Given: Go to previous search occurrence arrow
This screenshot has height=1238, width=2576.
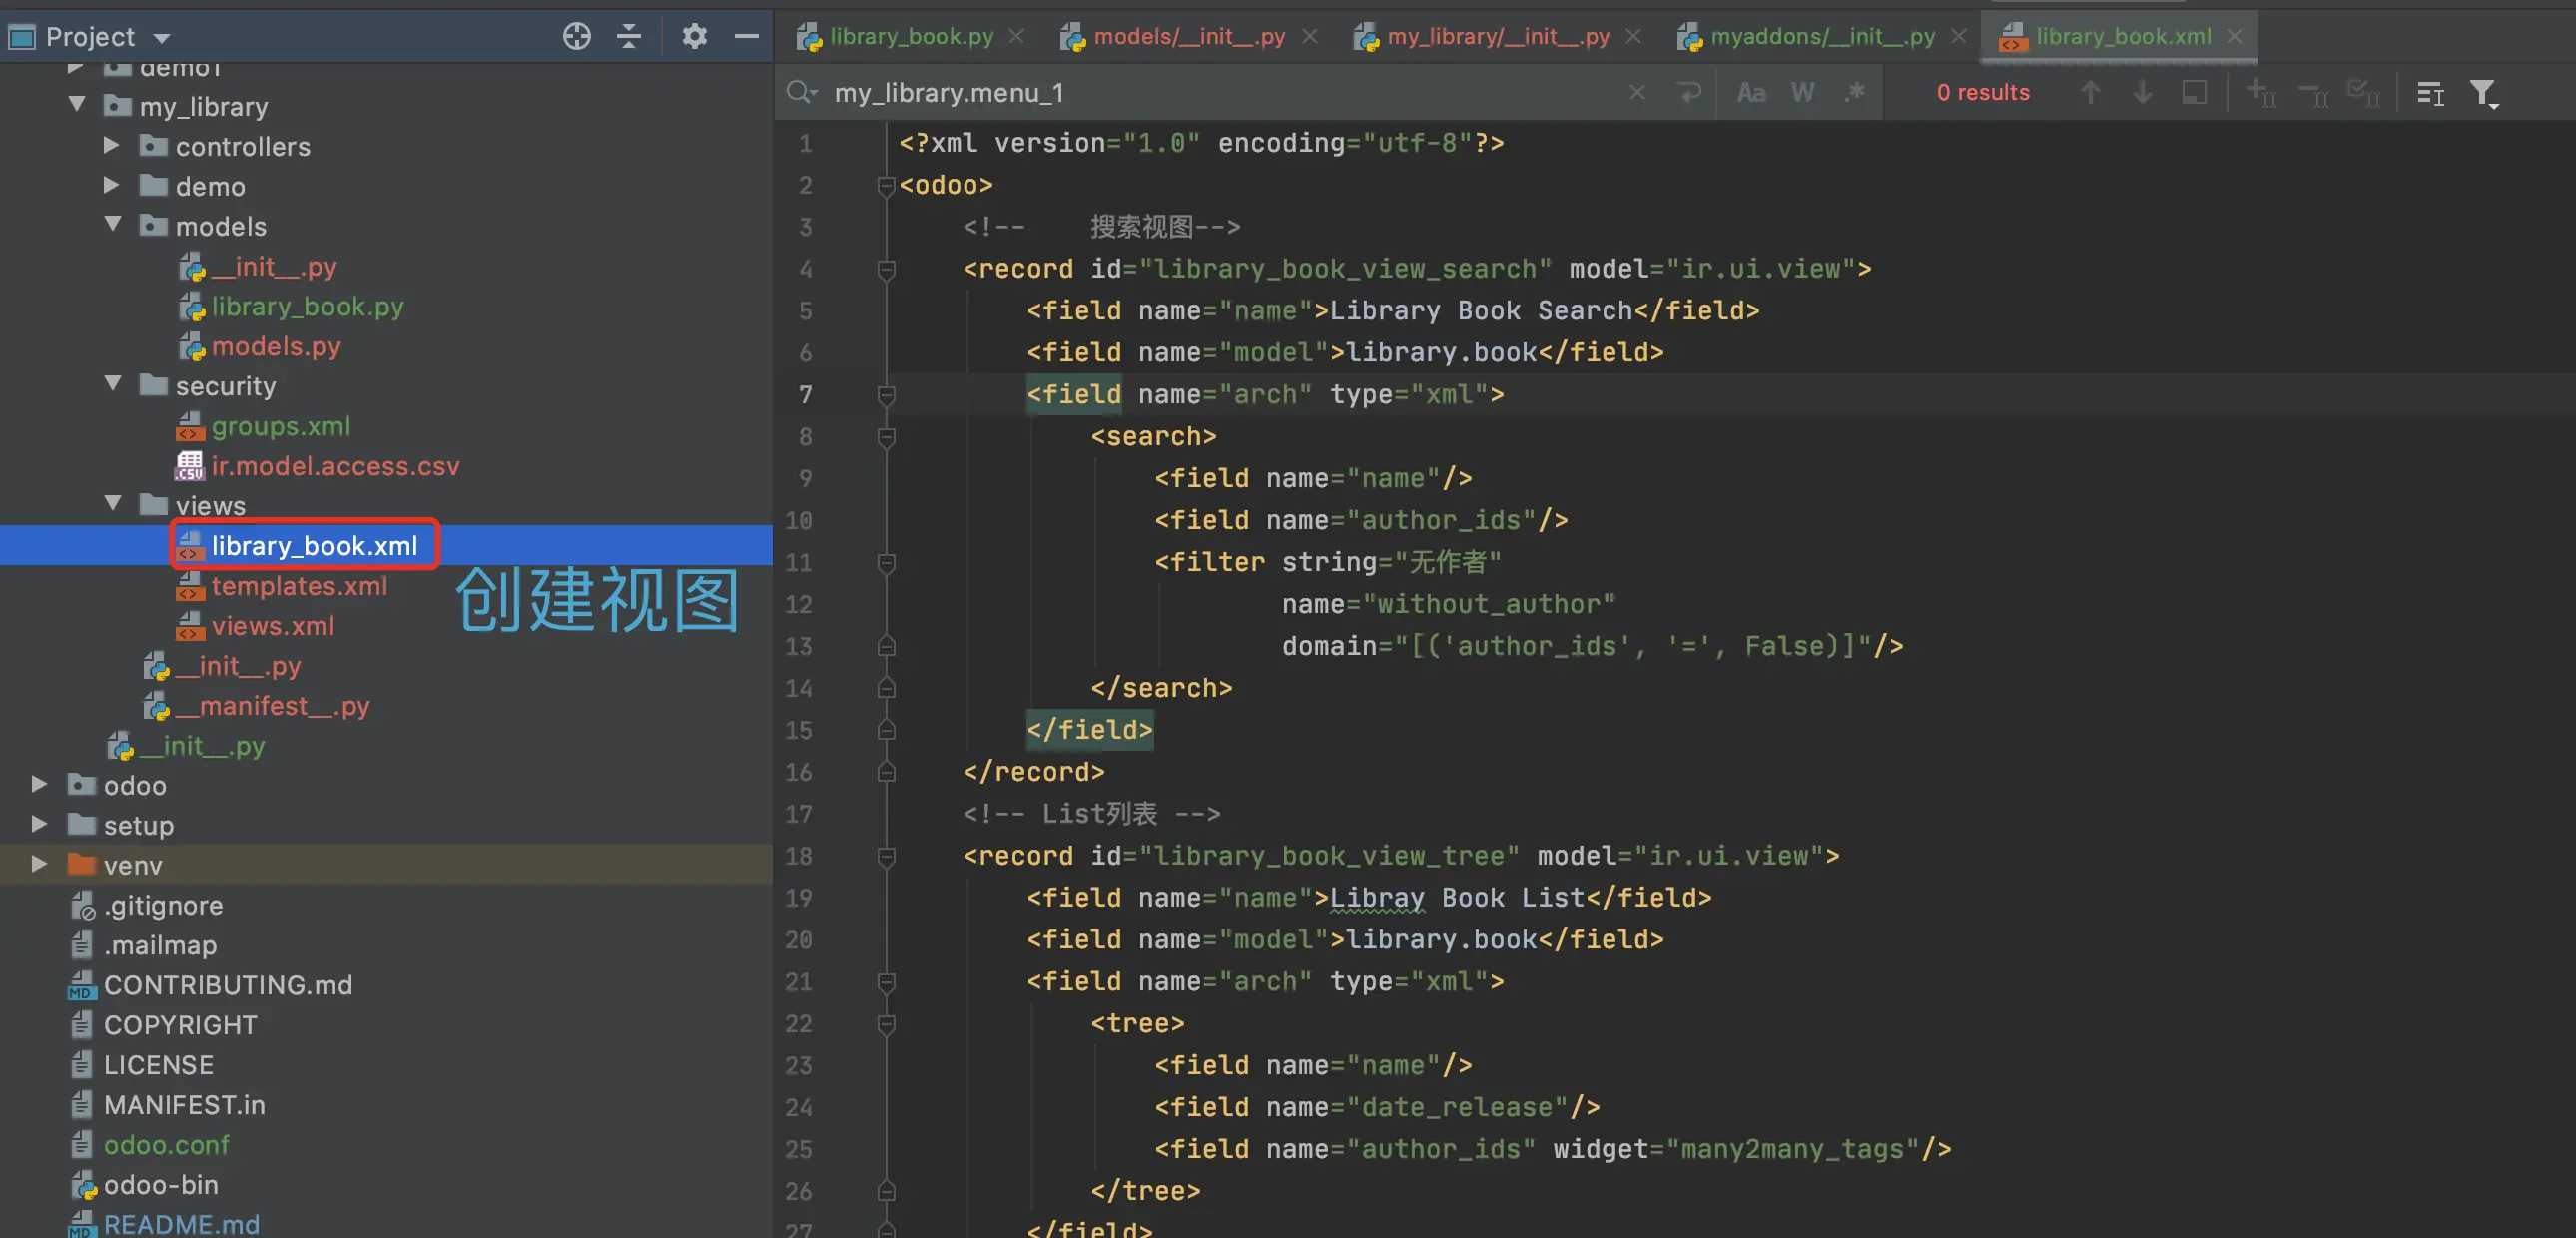Looking at the screenshot, I should click(x=2090, y=93).
